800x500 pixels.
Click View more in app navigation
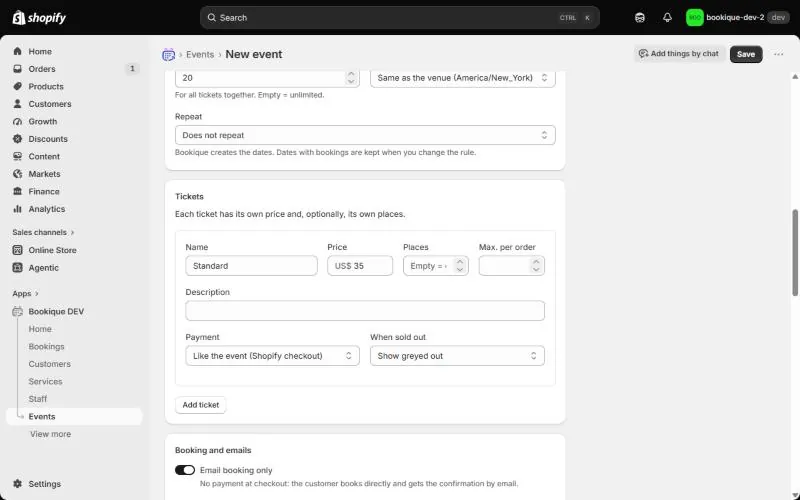coord(51,434)
